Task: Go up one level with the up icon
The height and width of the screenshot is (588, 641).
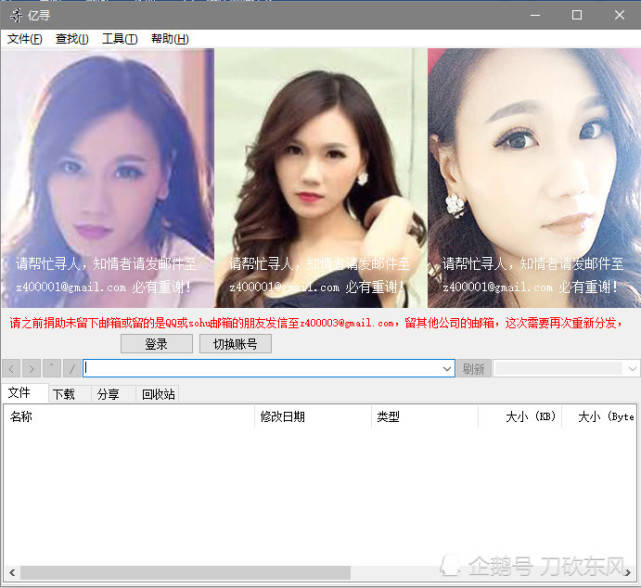Action: (52, 369)
